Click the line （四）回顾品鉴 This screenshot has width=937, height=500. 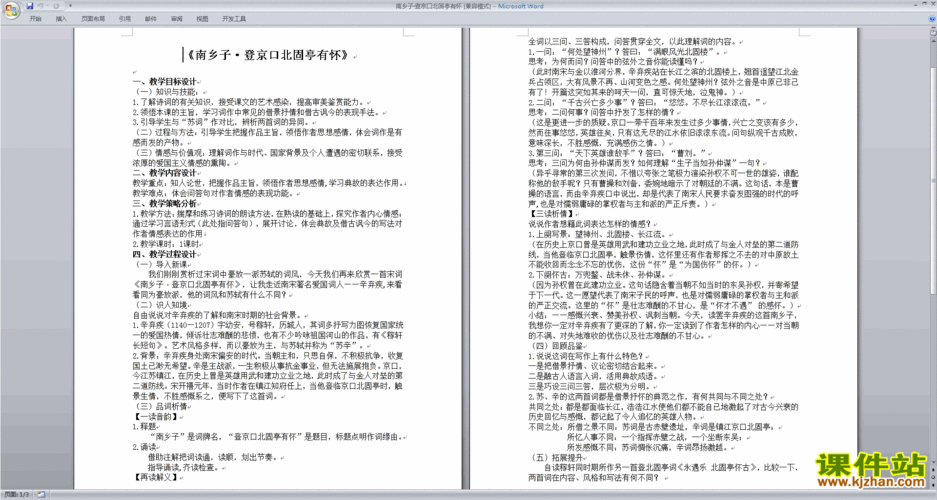click(557, 346)
